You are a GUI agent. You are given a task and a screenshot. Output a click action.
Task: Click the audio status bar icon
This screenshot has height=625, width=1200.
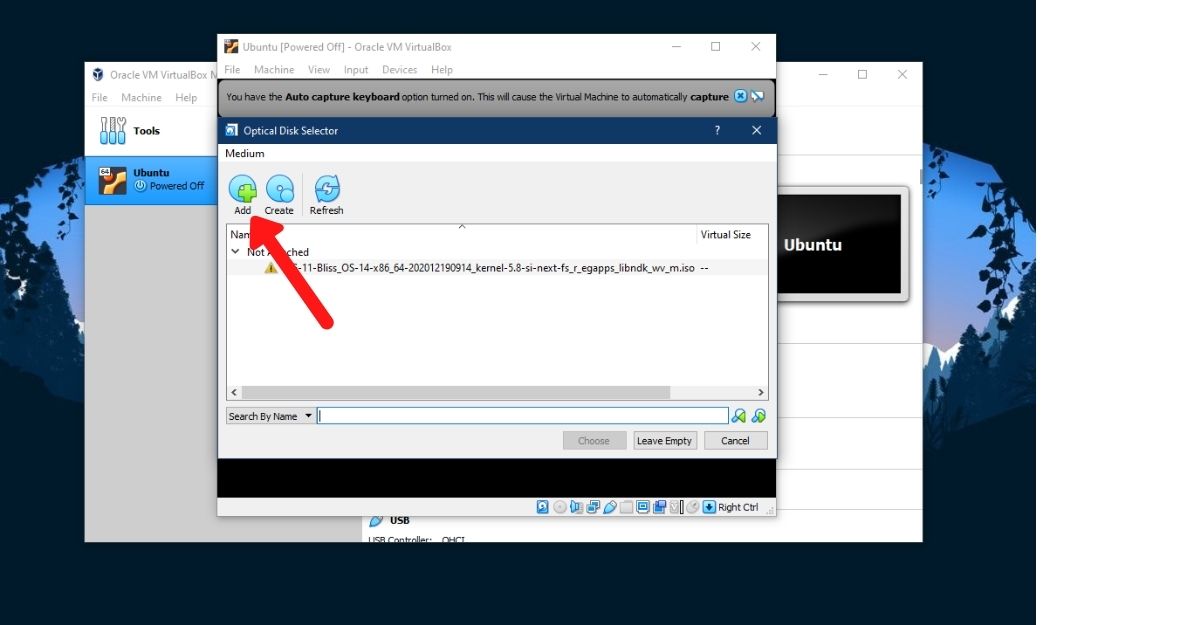[577, 507]
